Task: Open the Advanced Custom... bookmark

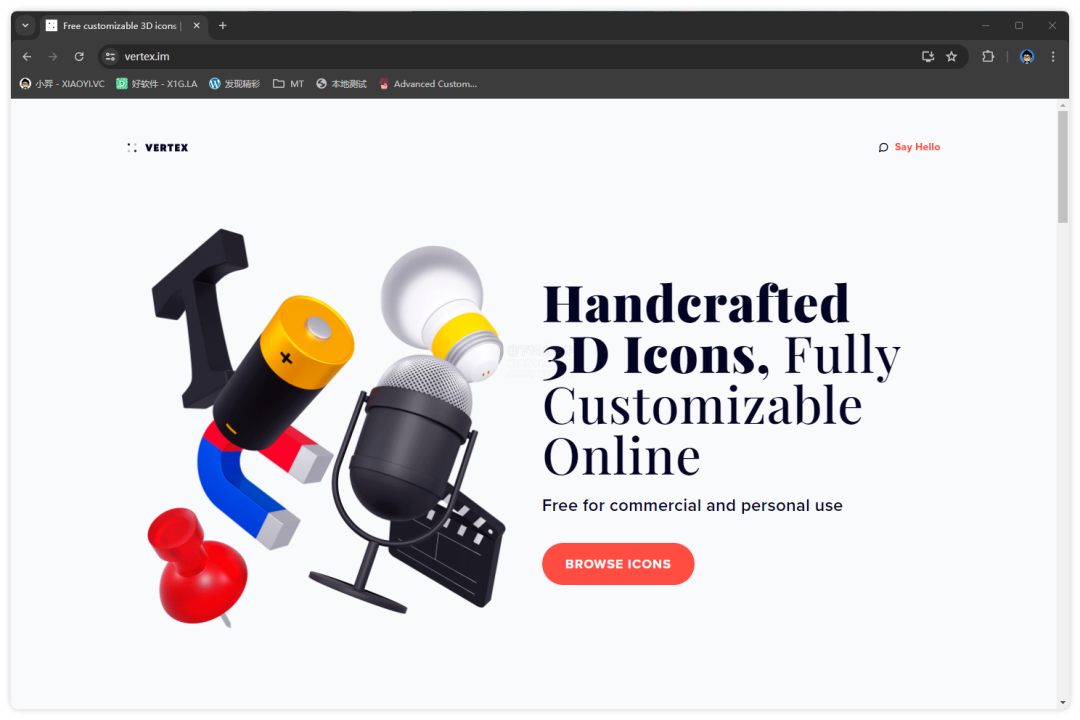Action: click(428, 84)
